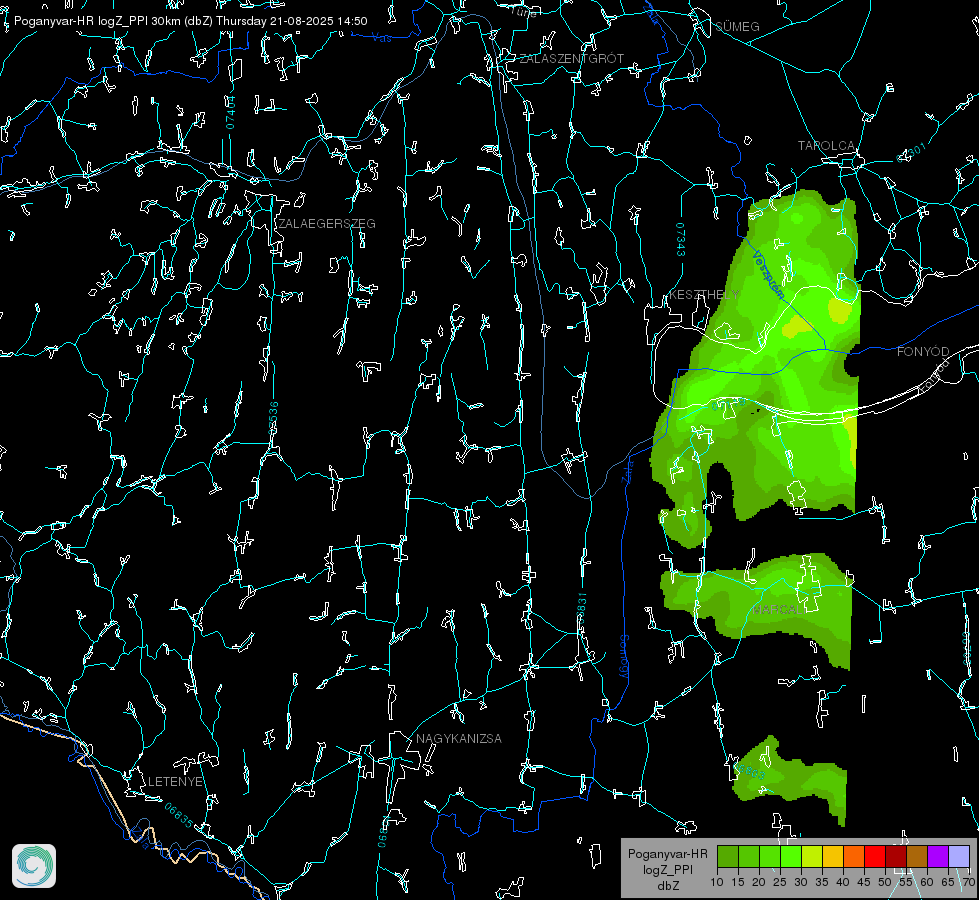This screenshot has width=979, height=900.
Task: Click the TAPOLCA town label
Action: pyautogui.click(x=826, y=146)
